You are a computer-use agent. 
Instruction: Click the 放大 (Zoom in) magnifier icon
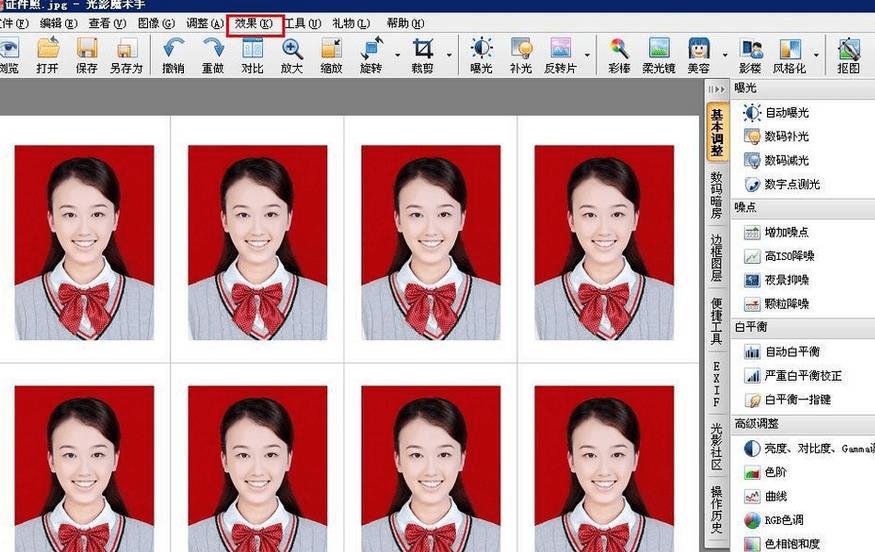(292, 49)
